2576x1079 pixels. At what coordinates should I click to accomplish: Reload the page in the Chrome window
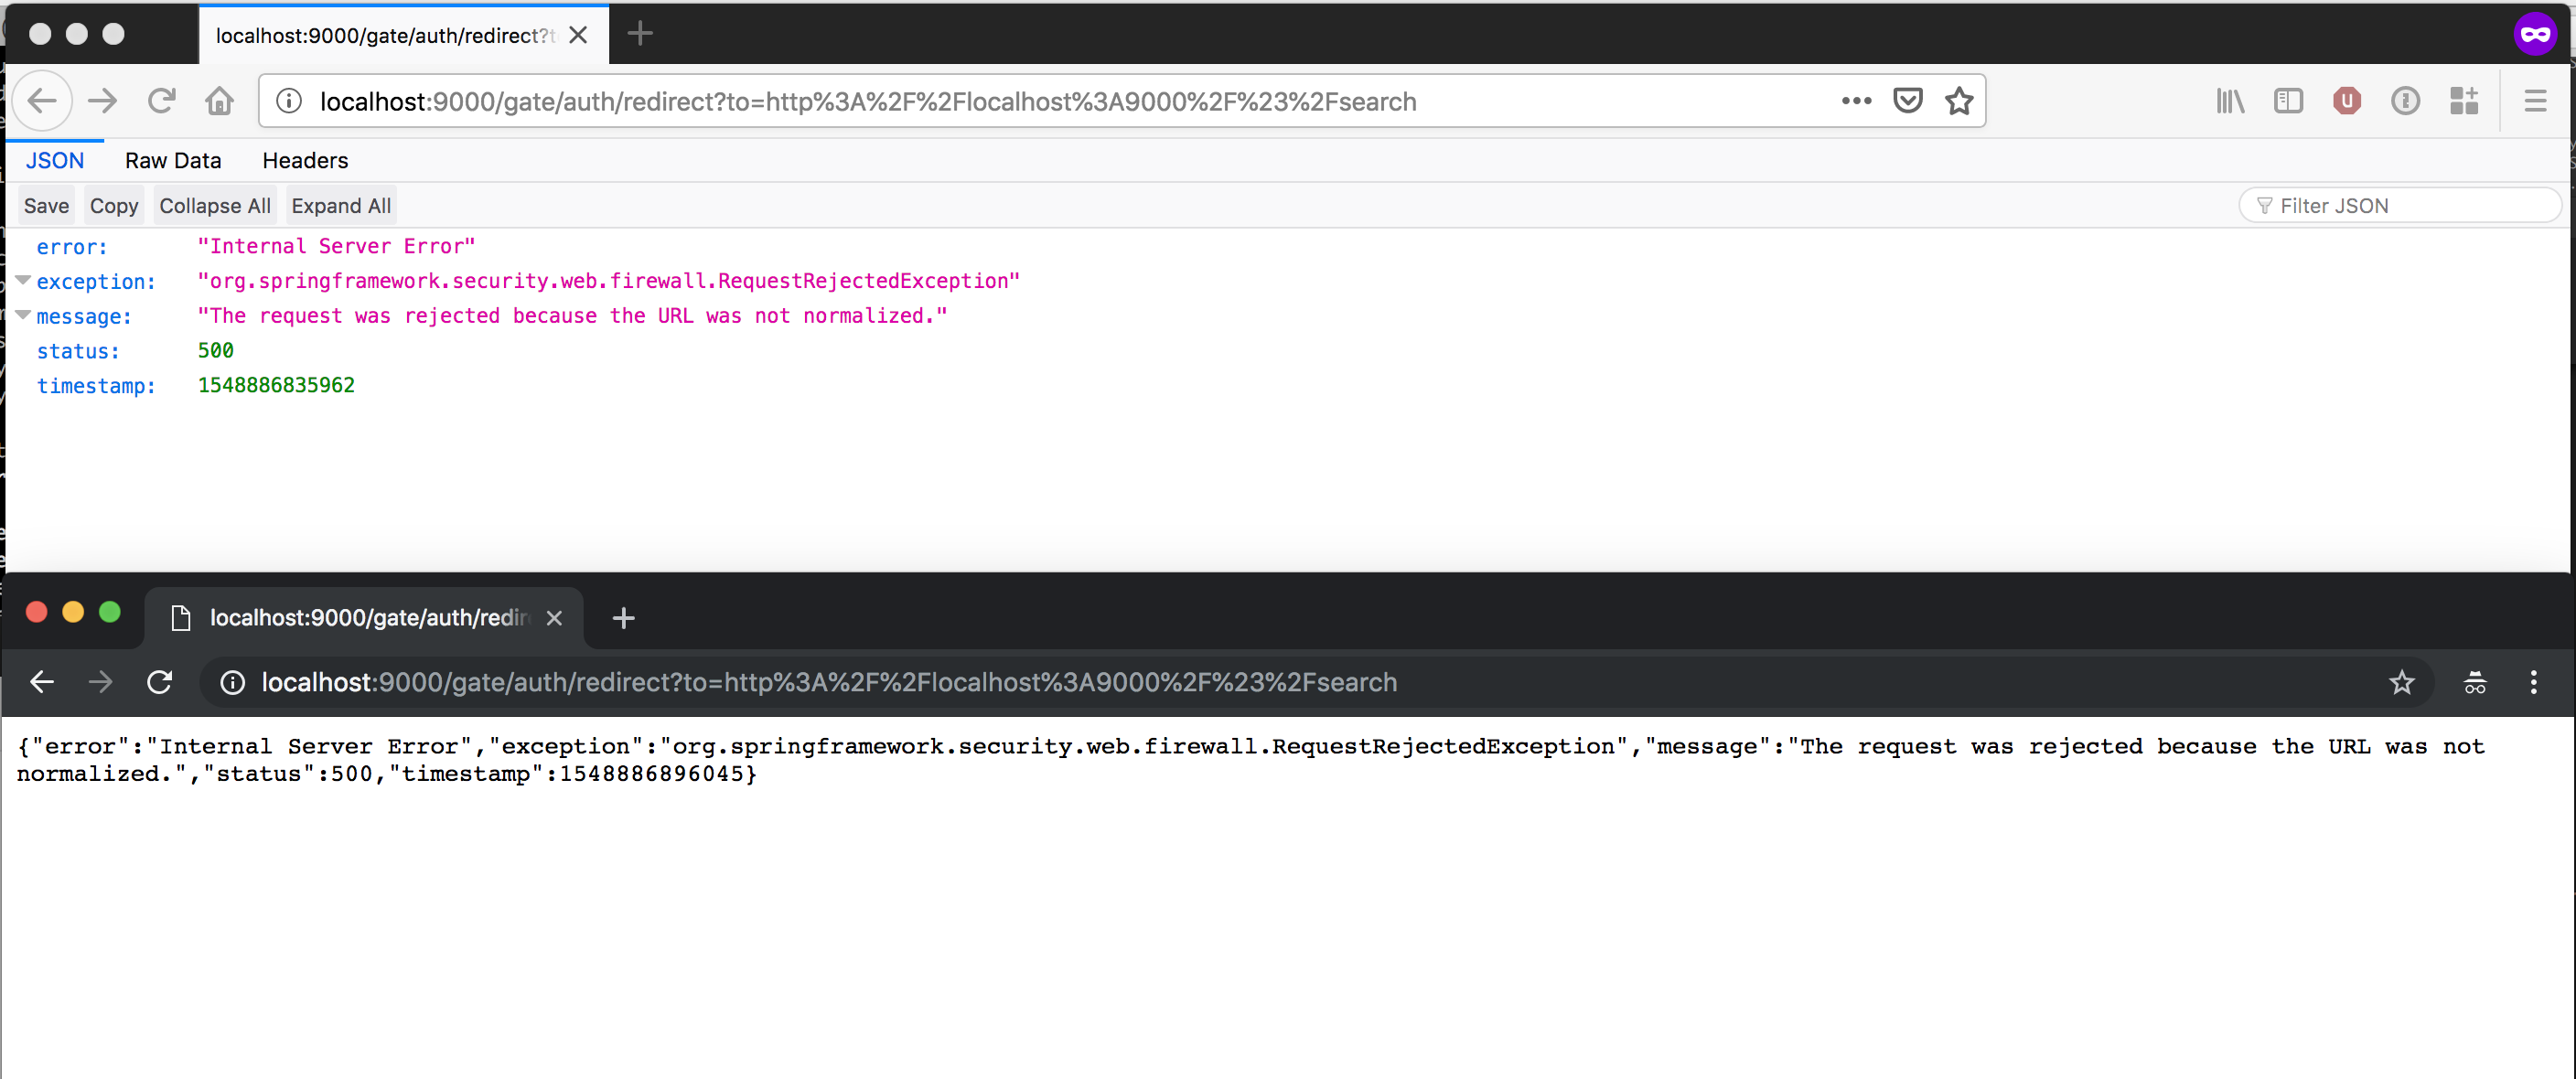[x=160, y=682]
